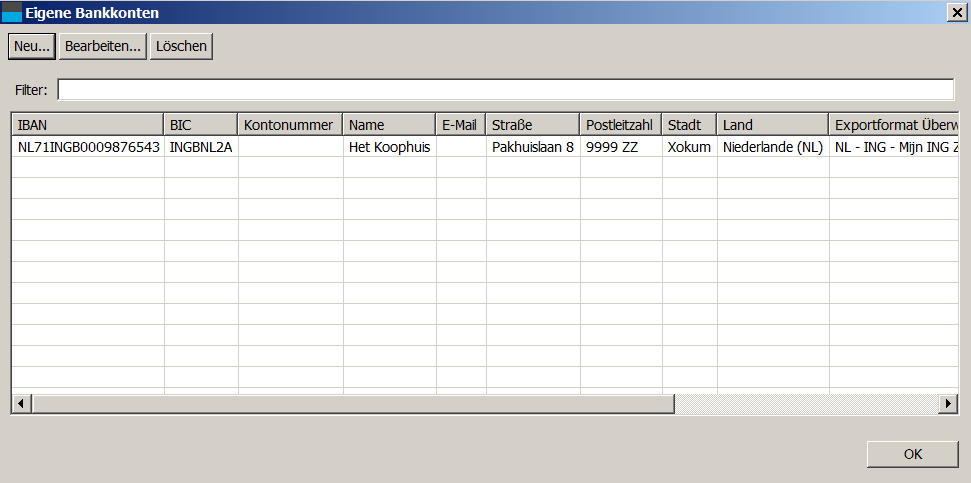Screen dimensions: 971x483
Task: Select the IBAN cell NL71INGB0009876543
Action: coord(88,147)
